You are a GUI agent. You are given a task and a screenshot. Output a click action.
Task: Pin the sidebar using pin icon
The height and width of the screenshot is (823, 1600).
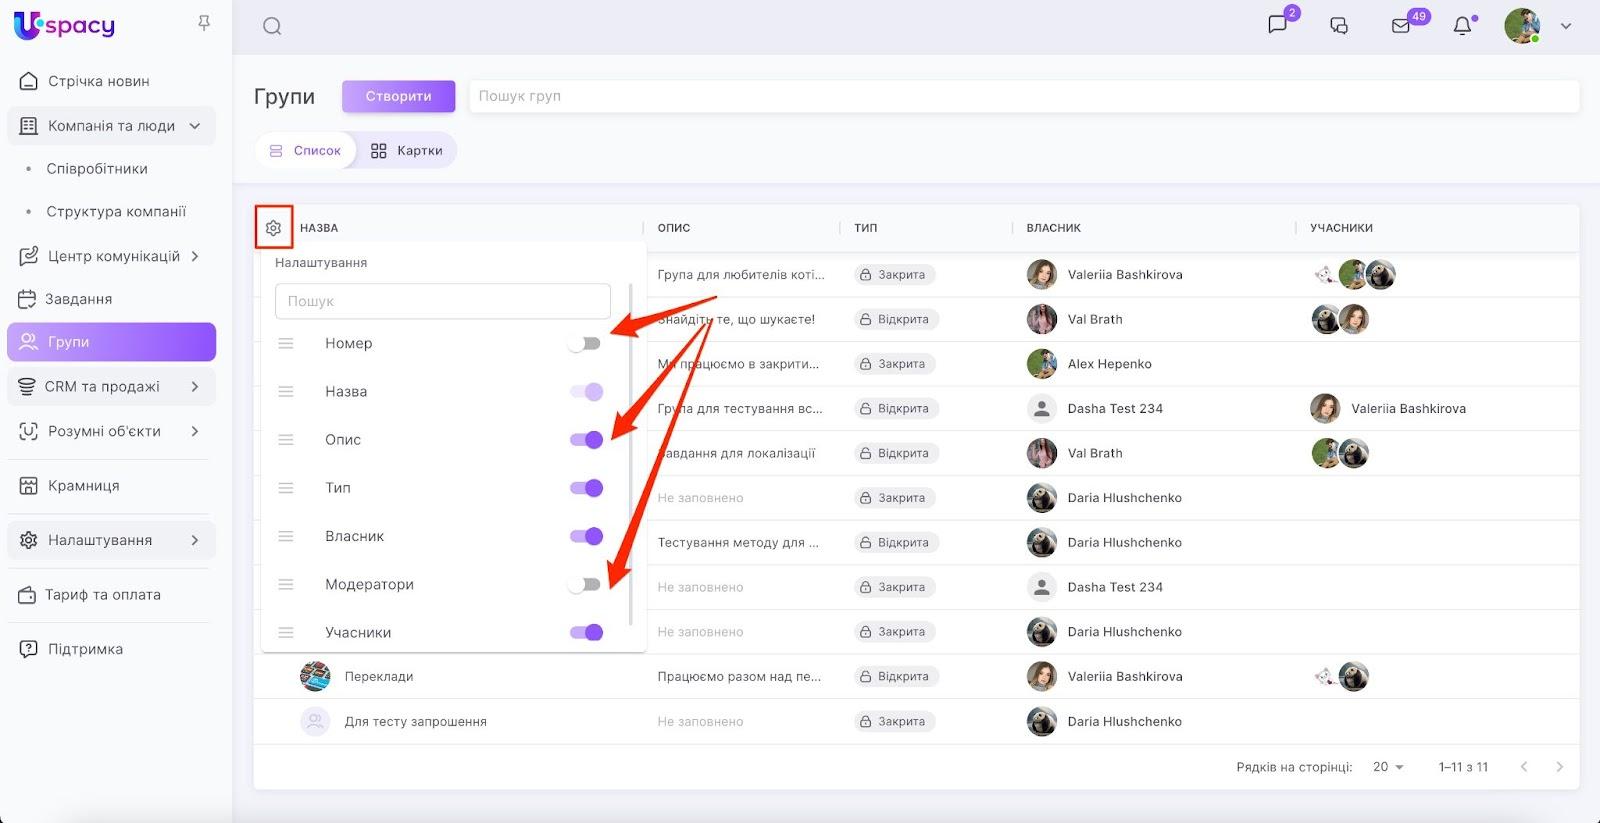tap(204, 23)
